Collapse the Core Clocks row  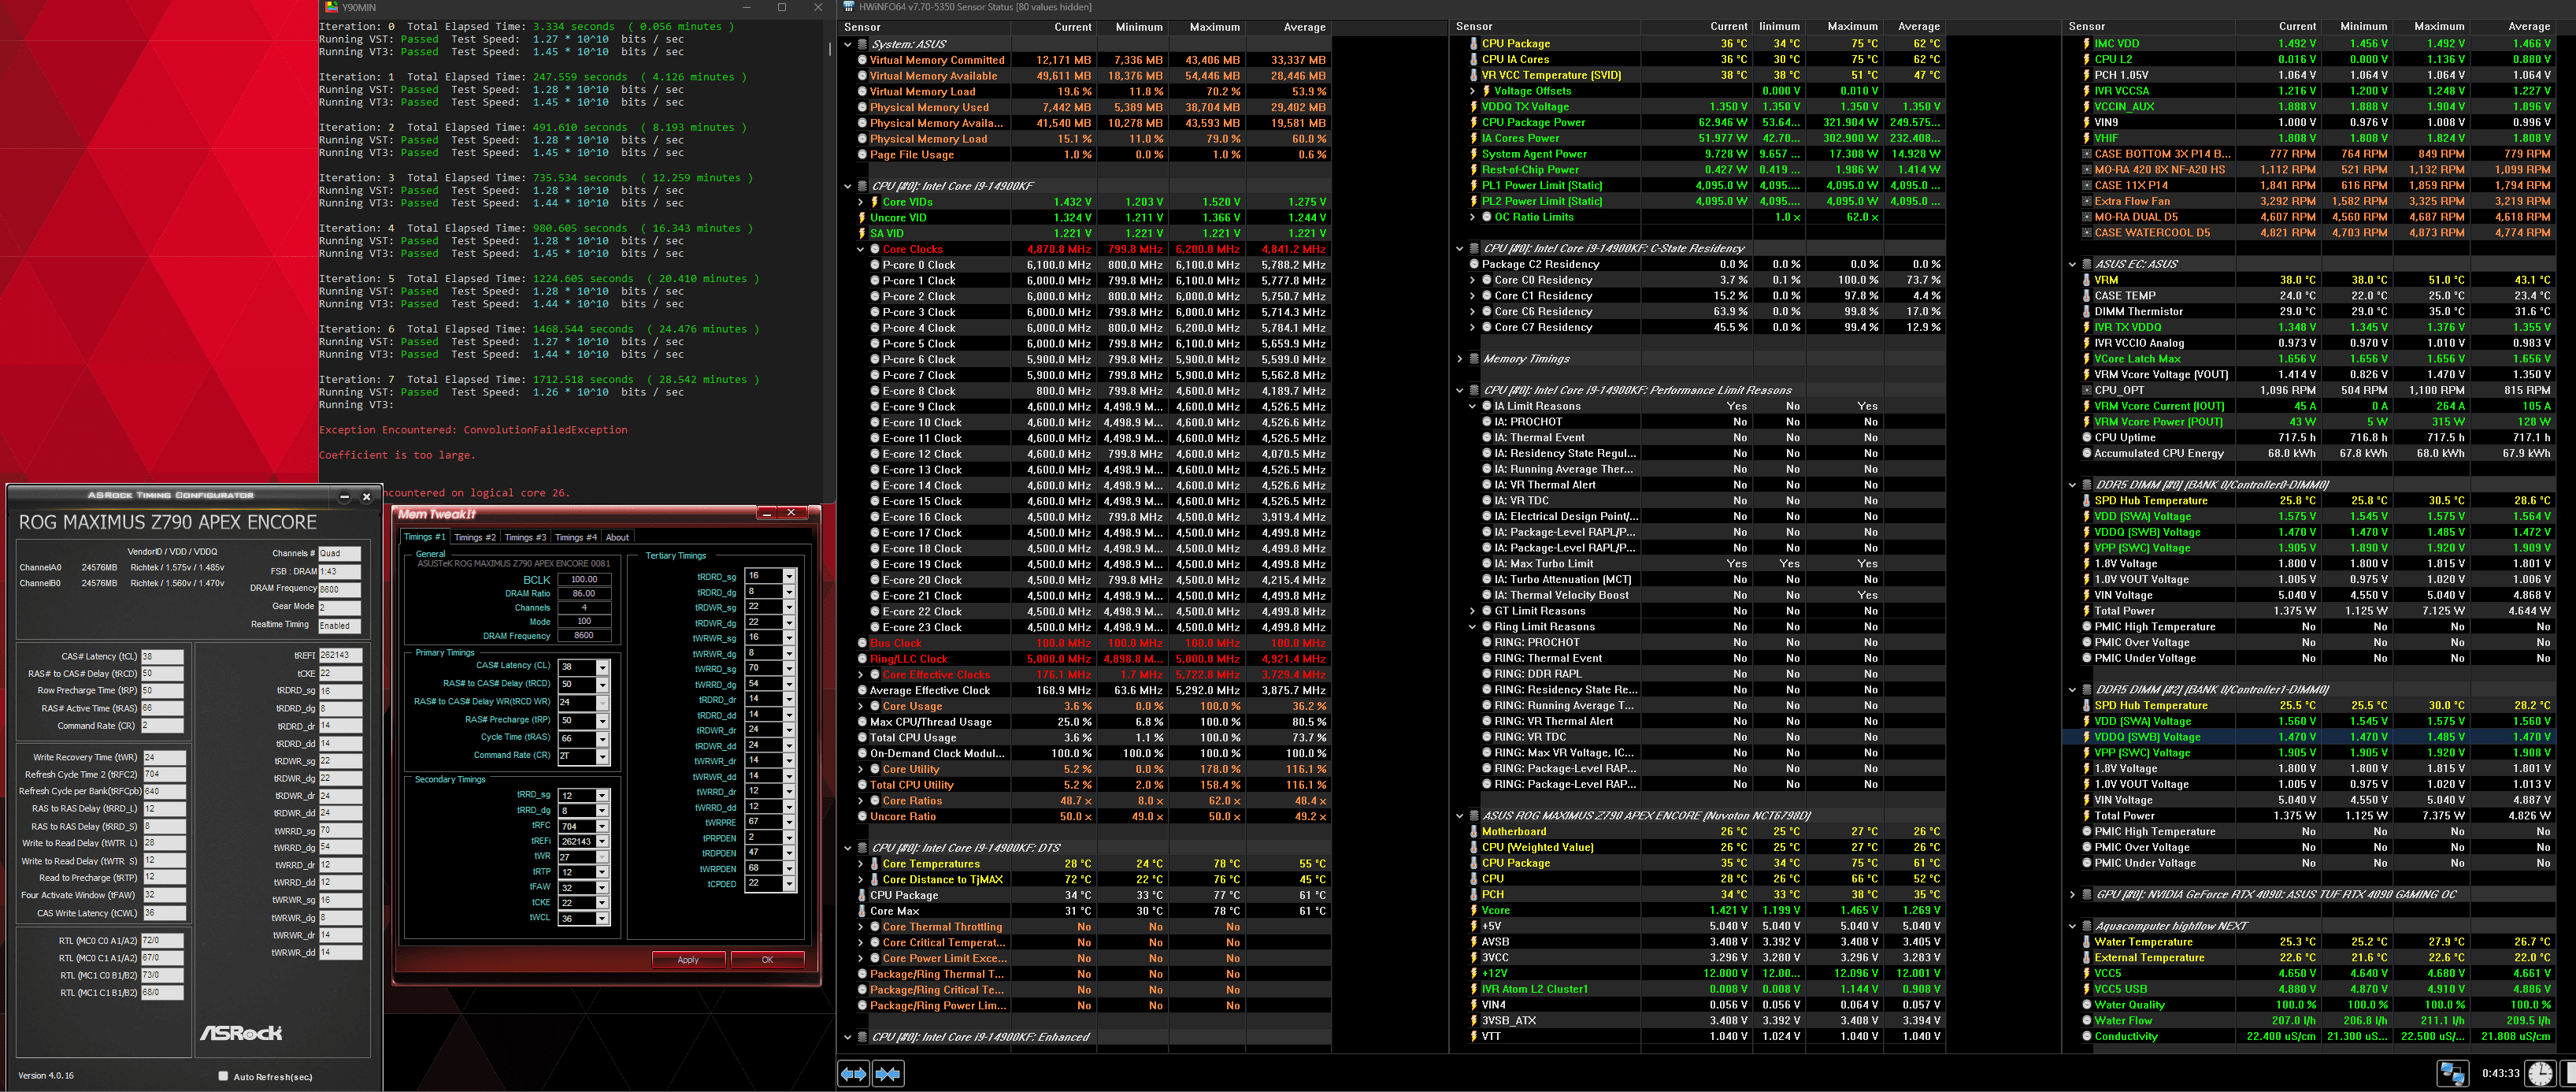click(861, 249)
